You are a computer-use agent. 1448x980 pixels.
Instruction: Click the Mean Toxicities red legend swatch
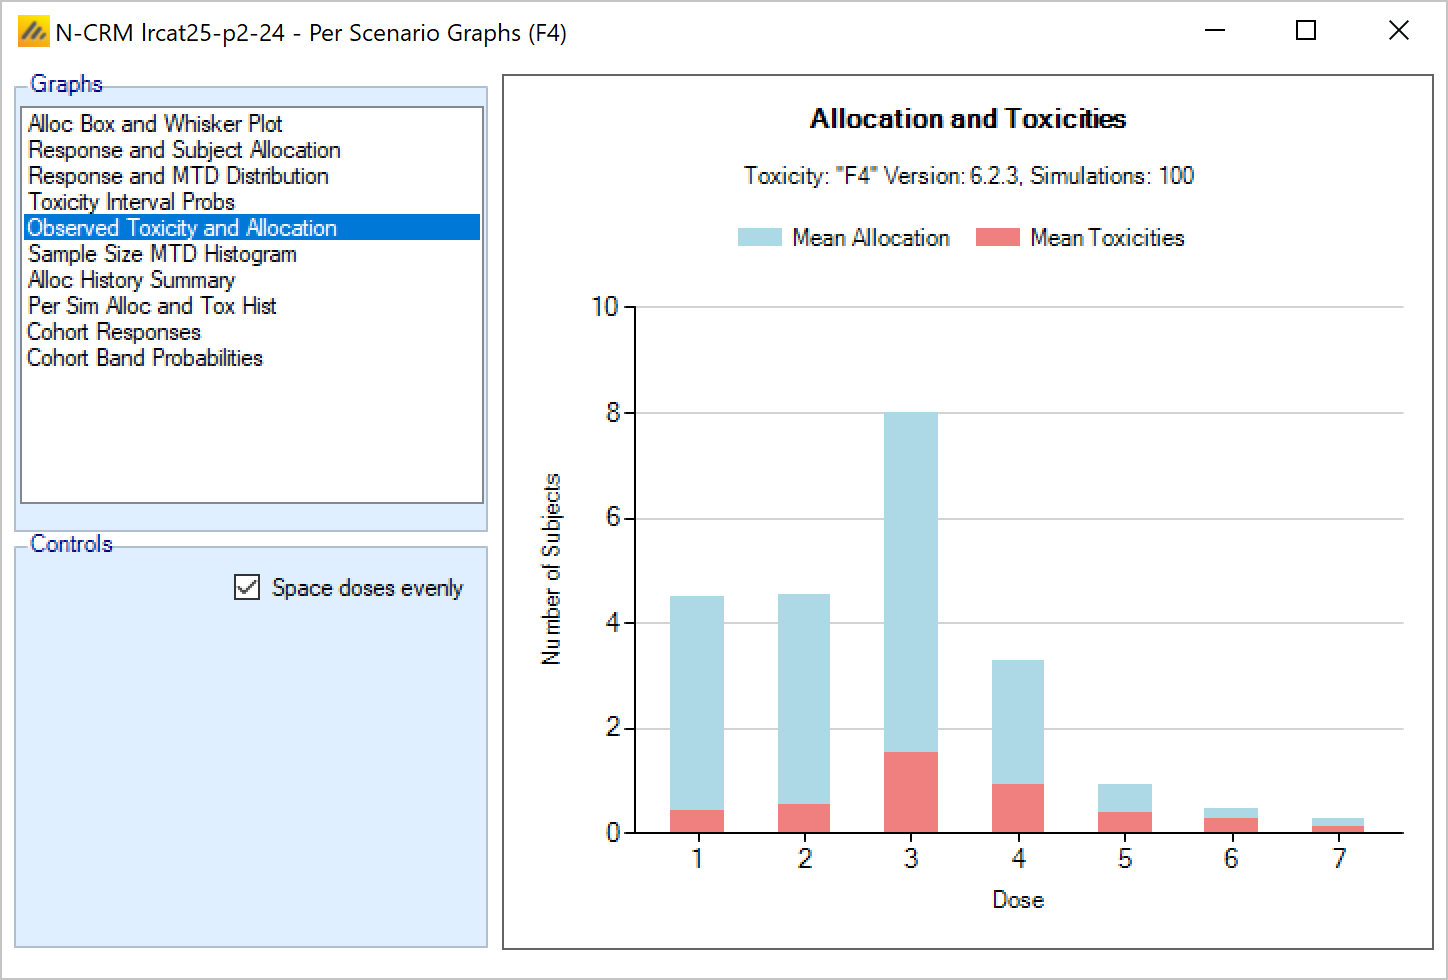coord(997,238)
